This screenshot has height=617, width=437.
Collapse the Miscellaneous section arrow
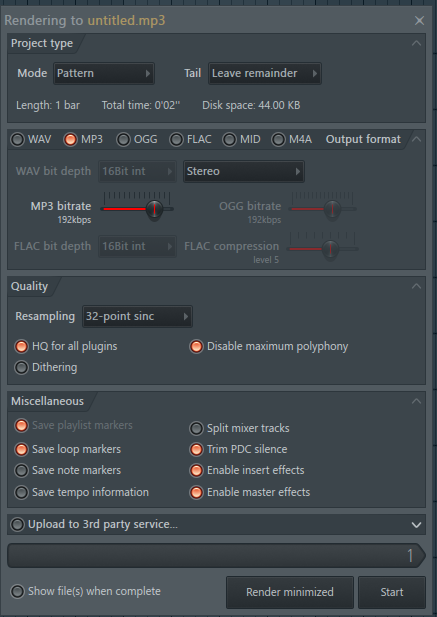coord(416,401)
